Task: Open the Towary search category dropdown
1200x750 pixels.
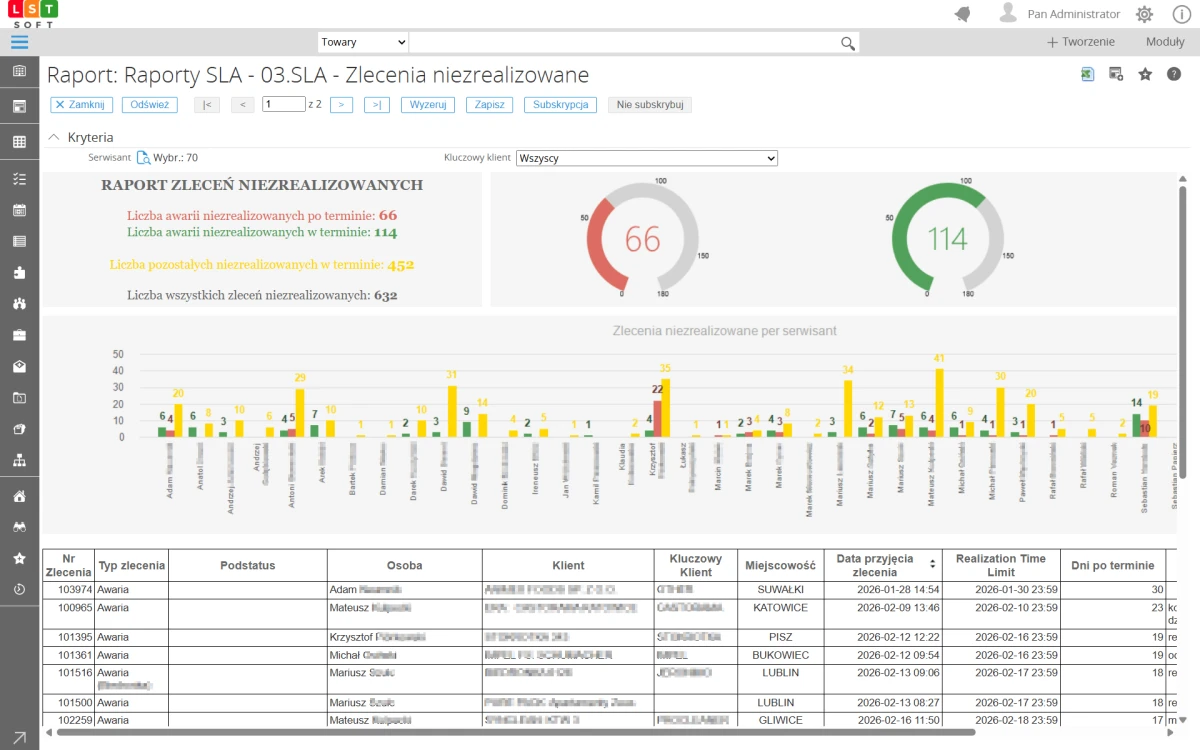Action: coord(363,42)
